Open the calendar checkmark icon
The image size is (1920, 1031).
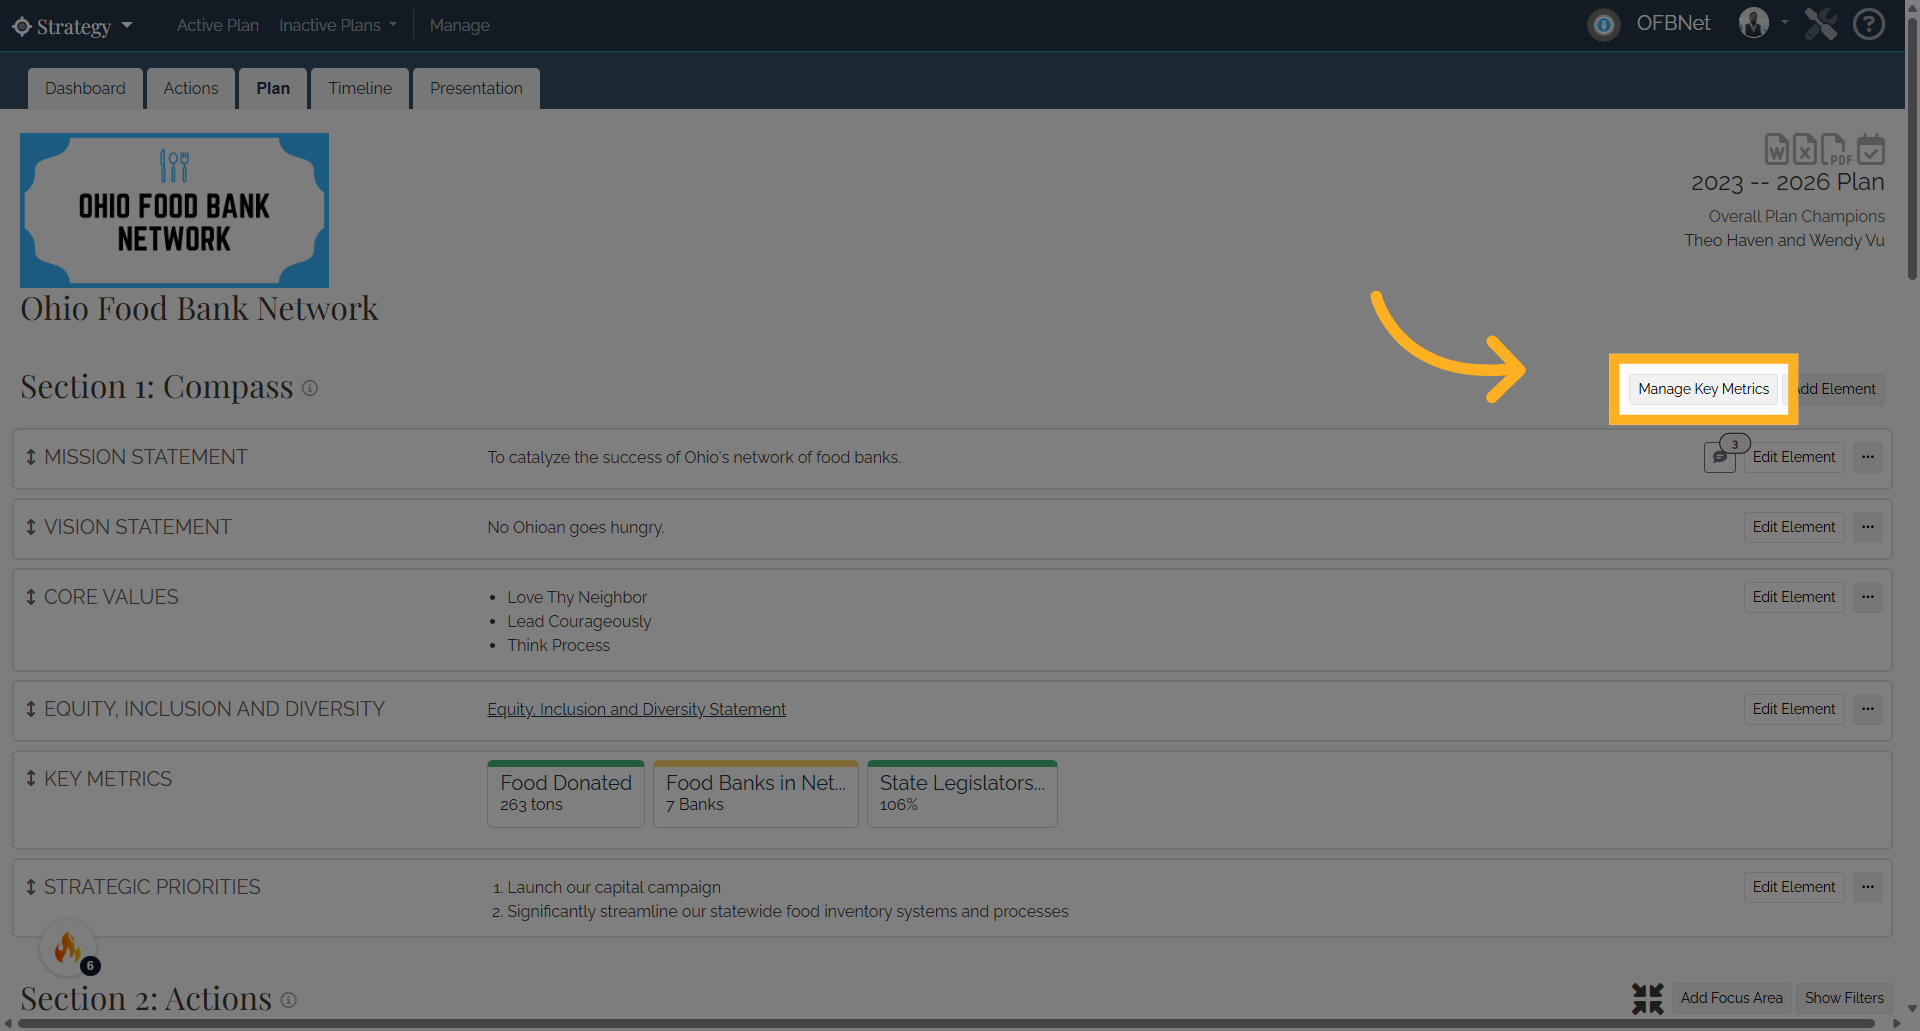1871,149
